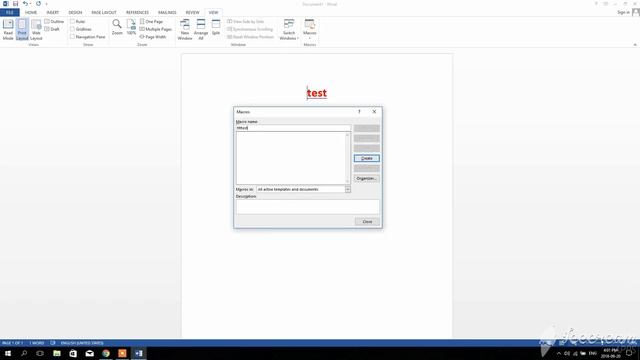Open Store app from taskbar
The image size is (640, 360).
[x=73, y=353]
